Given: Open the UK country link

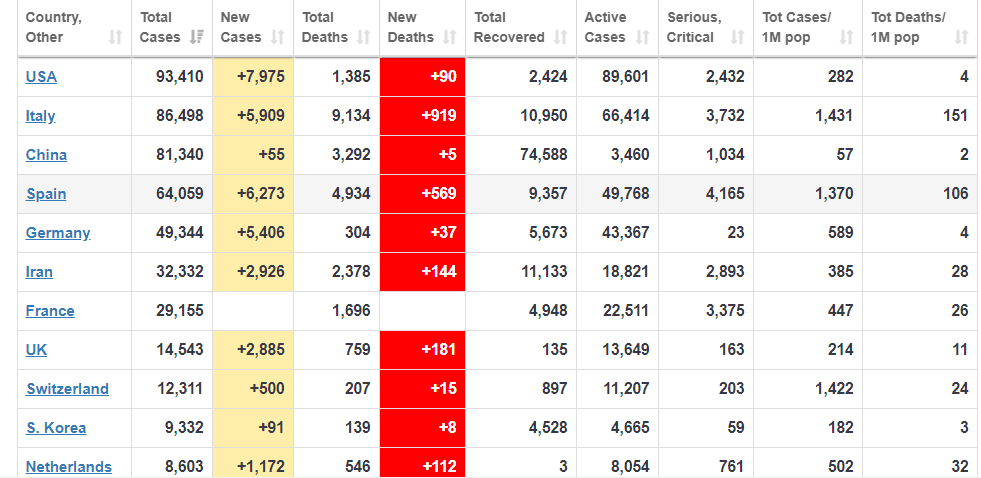Looking at the screenshot, I should 36,350.
